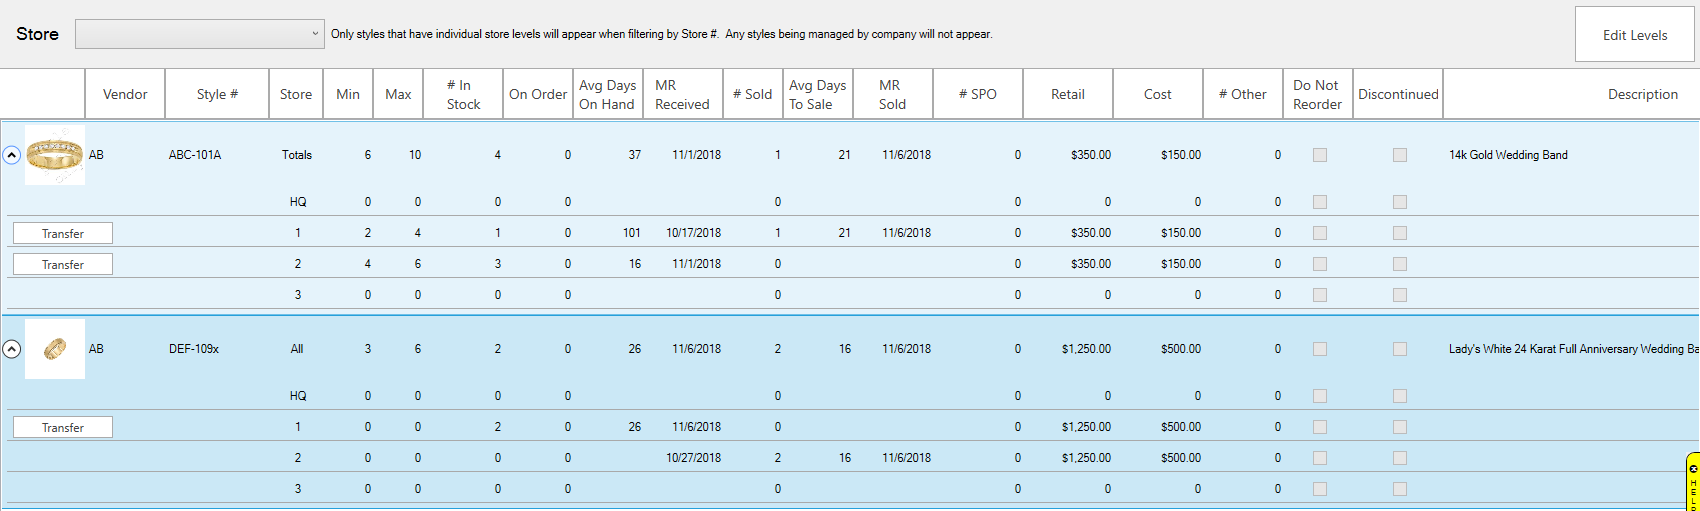Click the Edit Levels button
The width and height of the screenshot is (1700, 511).
pos(1634,35)
